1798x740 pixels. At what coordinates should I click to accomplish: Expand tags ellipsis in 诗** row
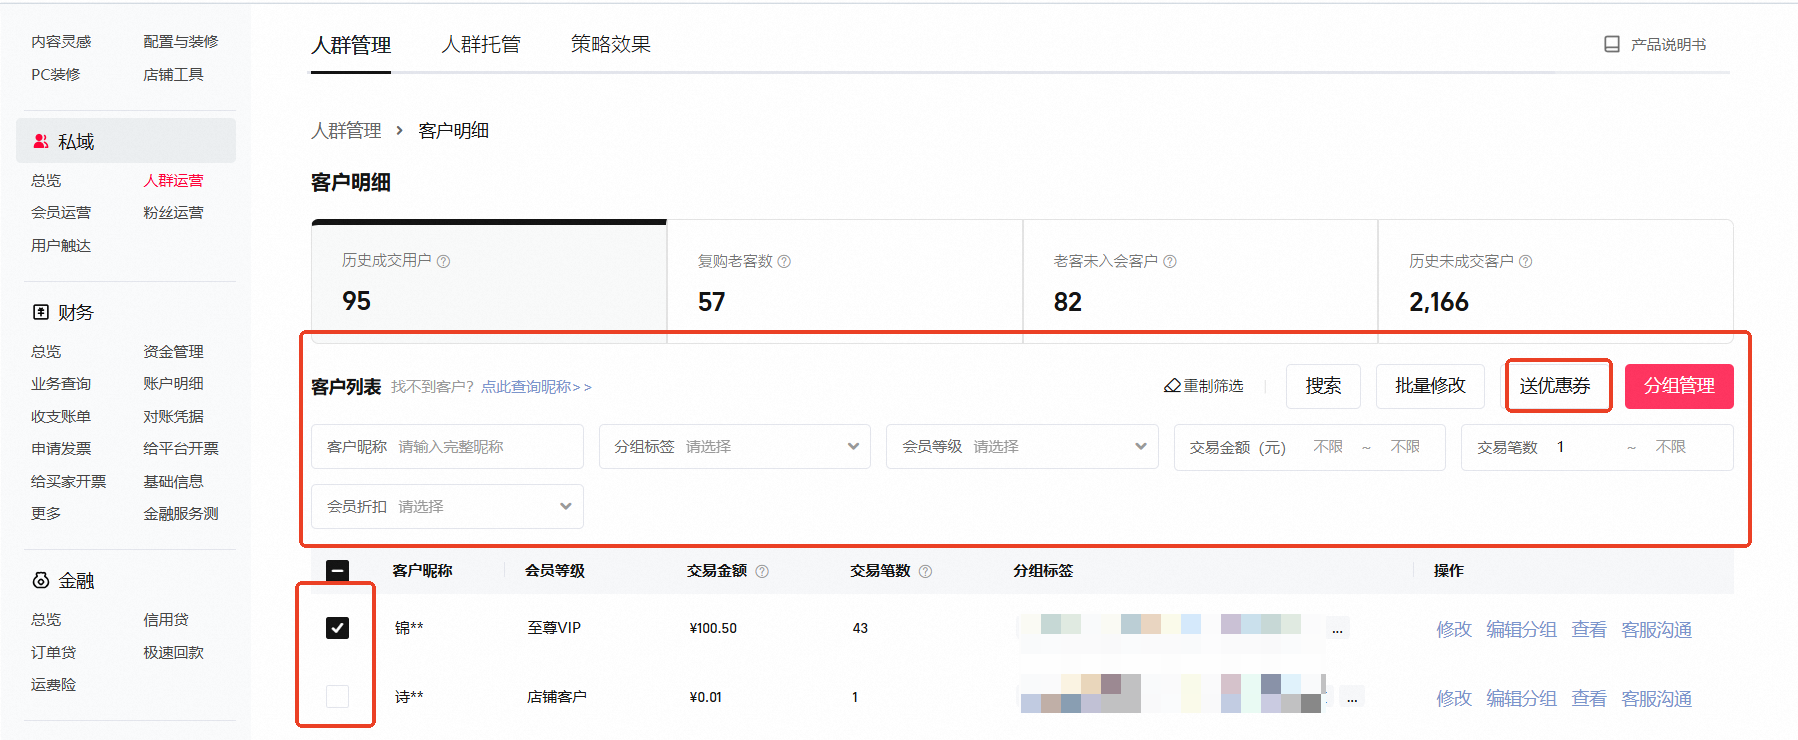click(1352, 697)
